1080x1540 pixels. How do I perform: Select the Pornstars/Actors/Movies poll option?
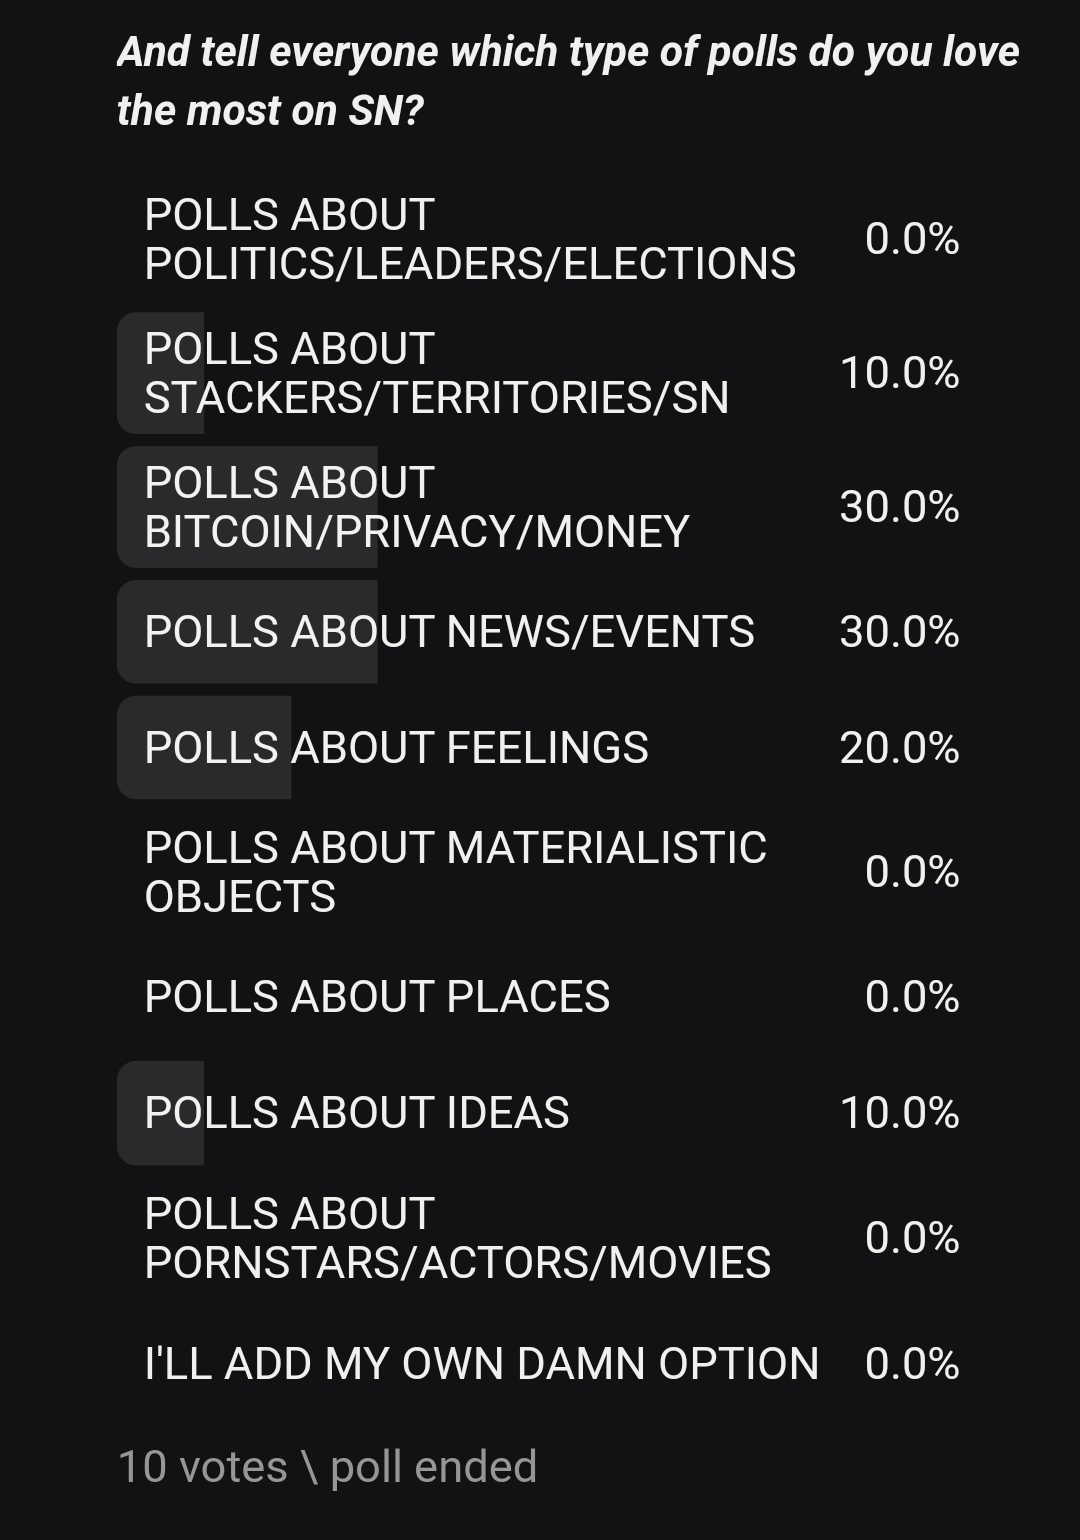coord(457,1238)
